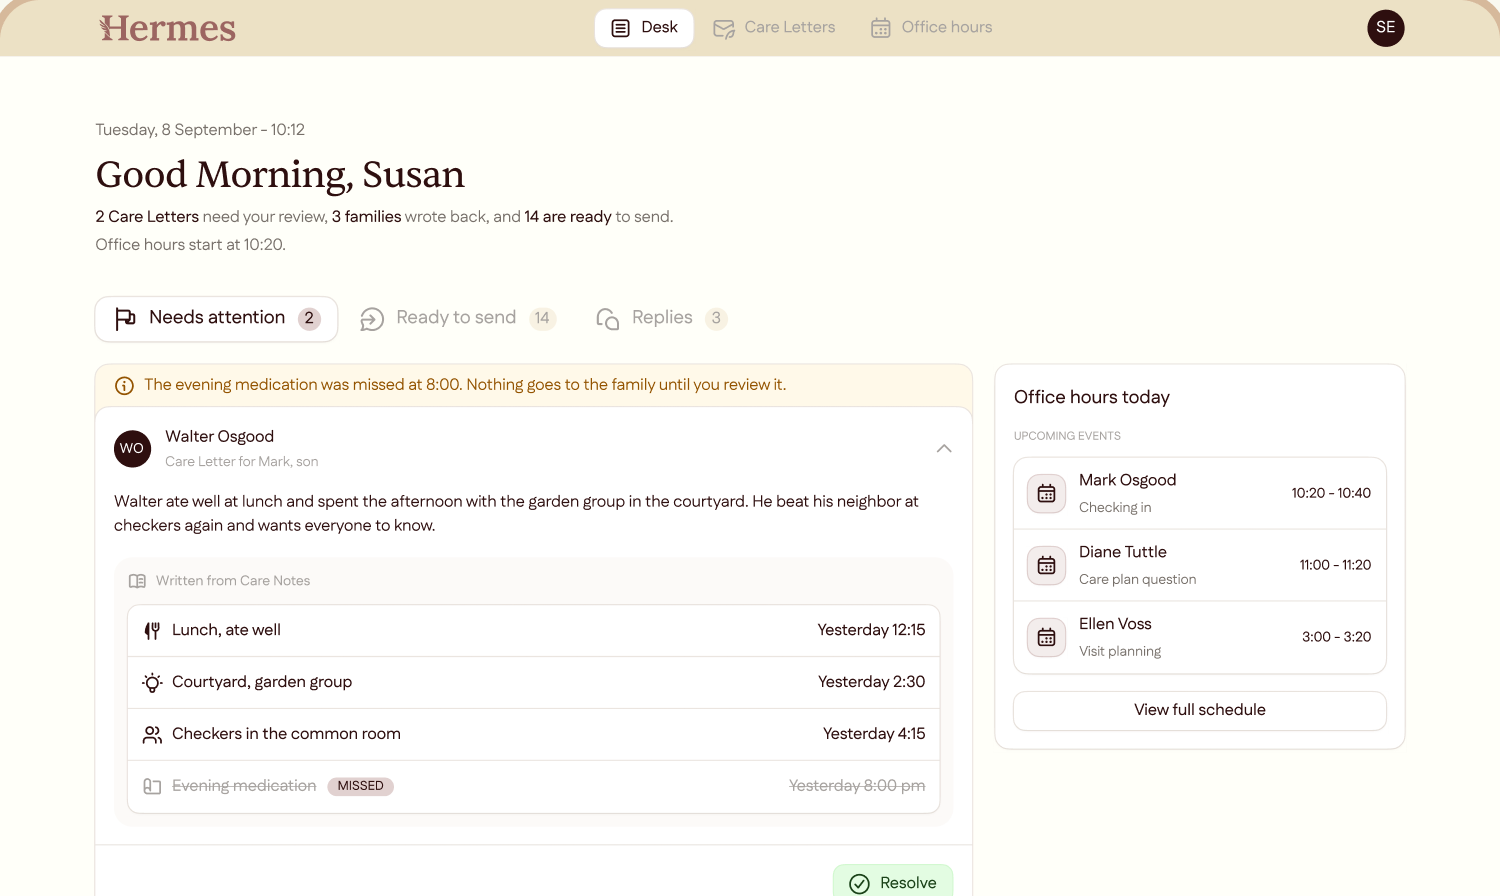Switch to the Desk tab
Screen dimensions: 1500x896
pyautogui.click(x=644, y=28)
